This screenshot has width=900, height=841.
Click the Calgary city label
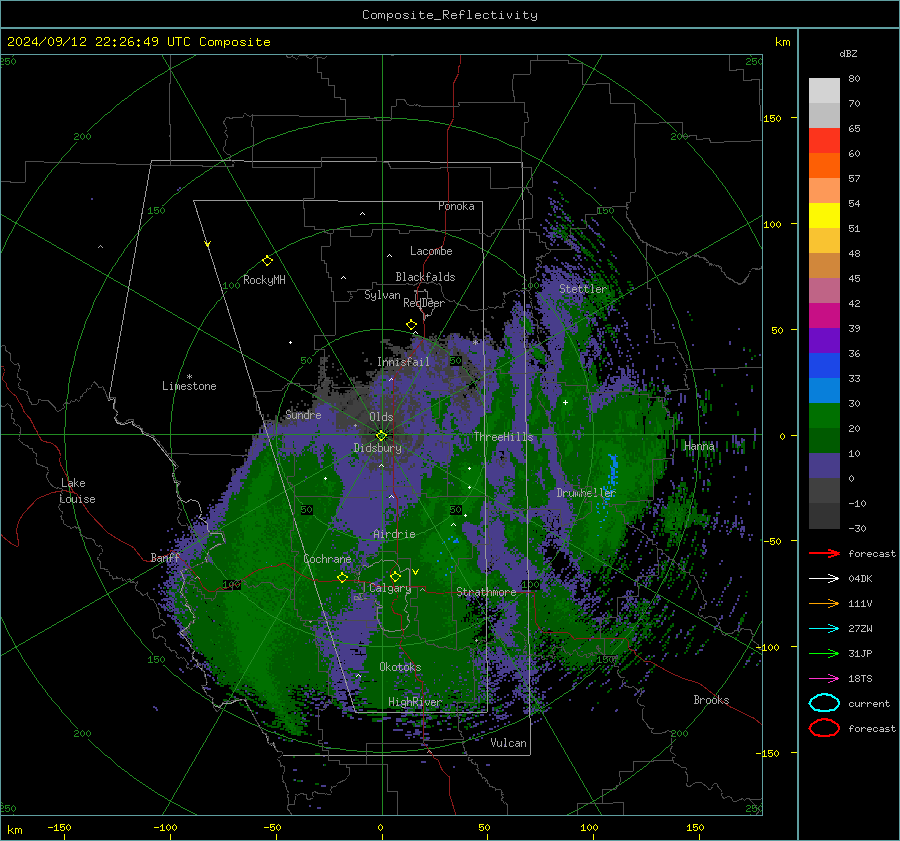390,588
